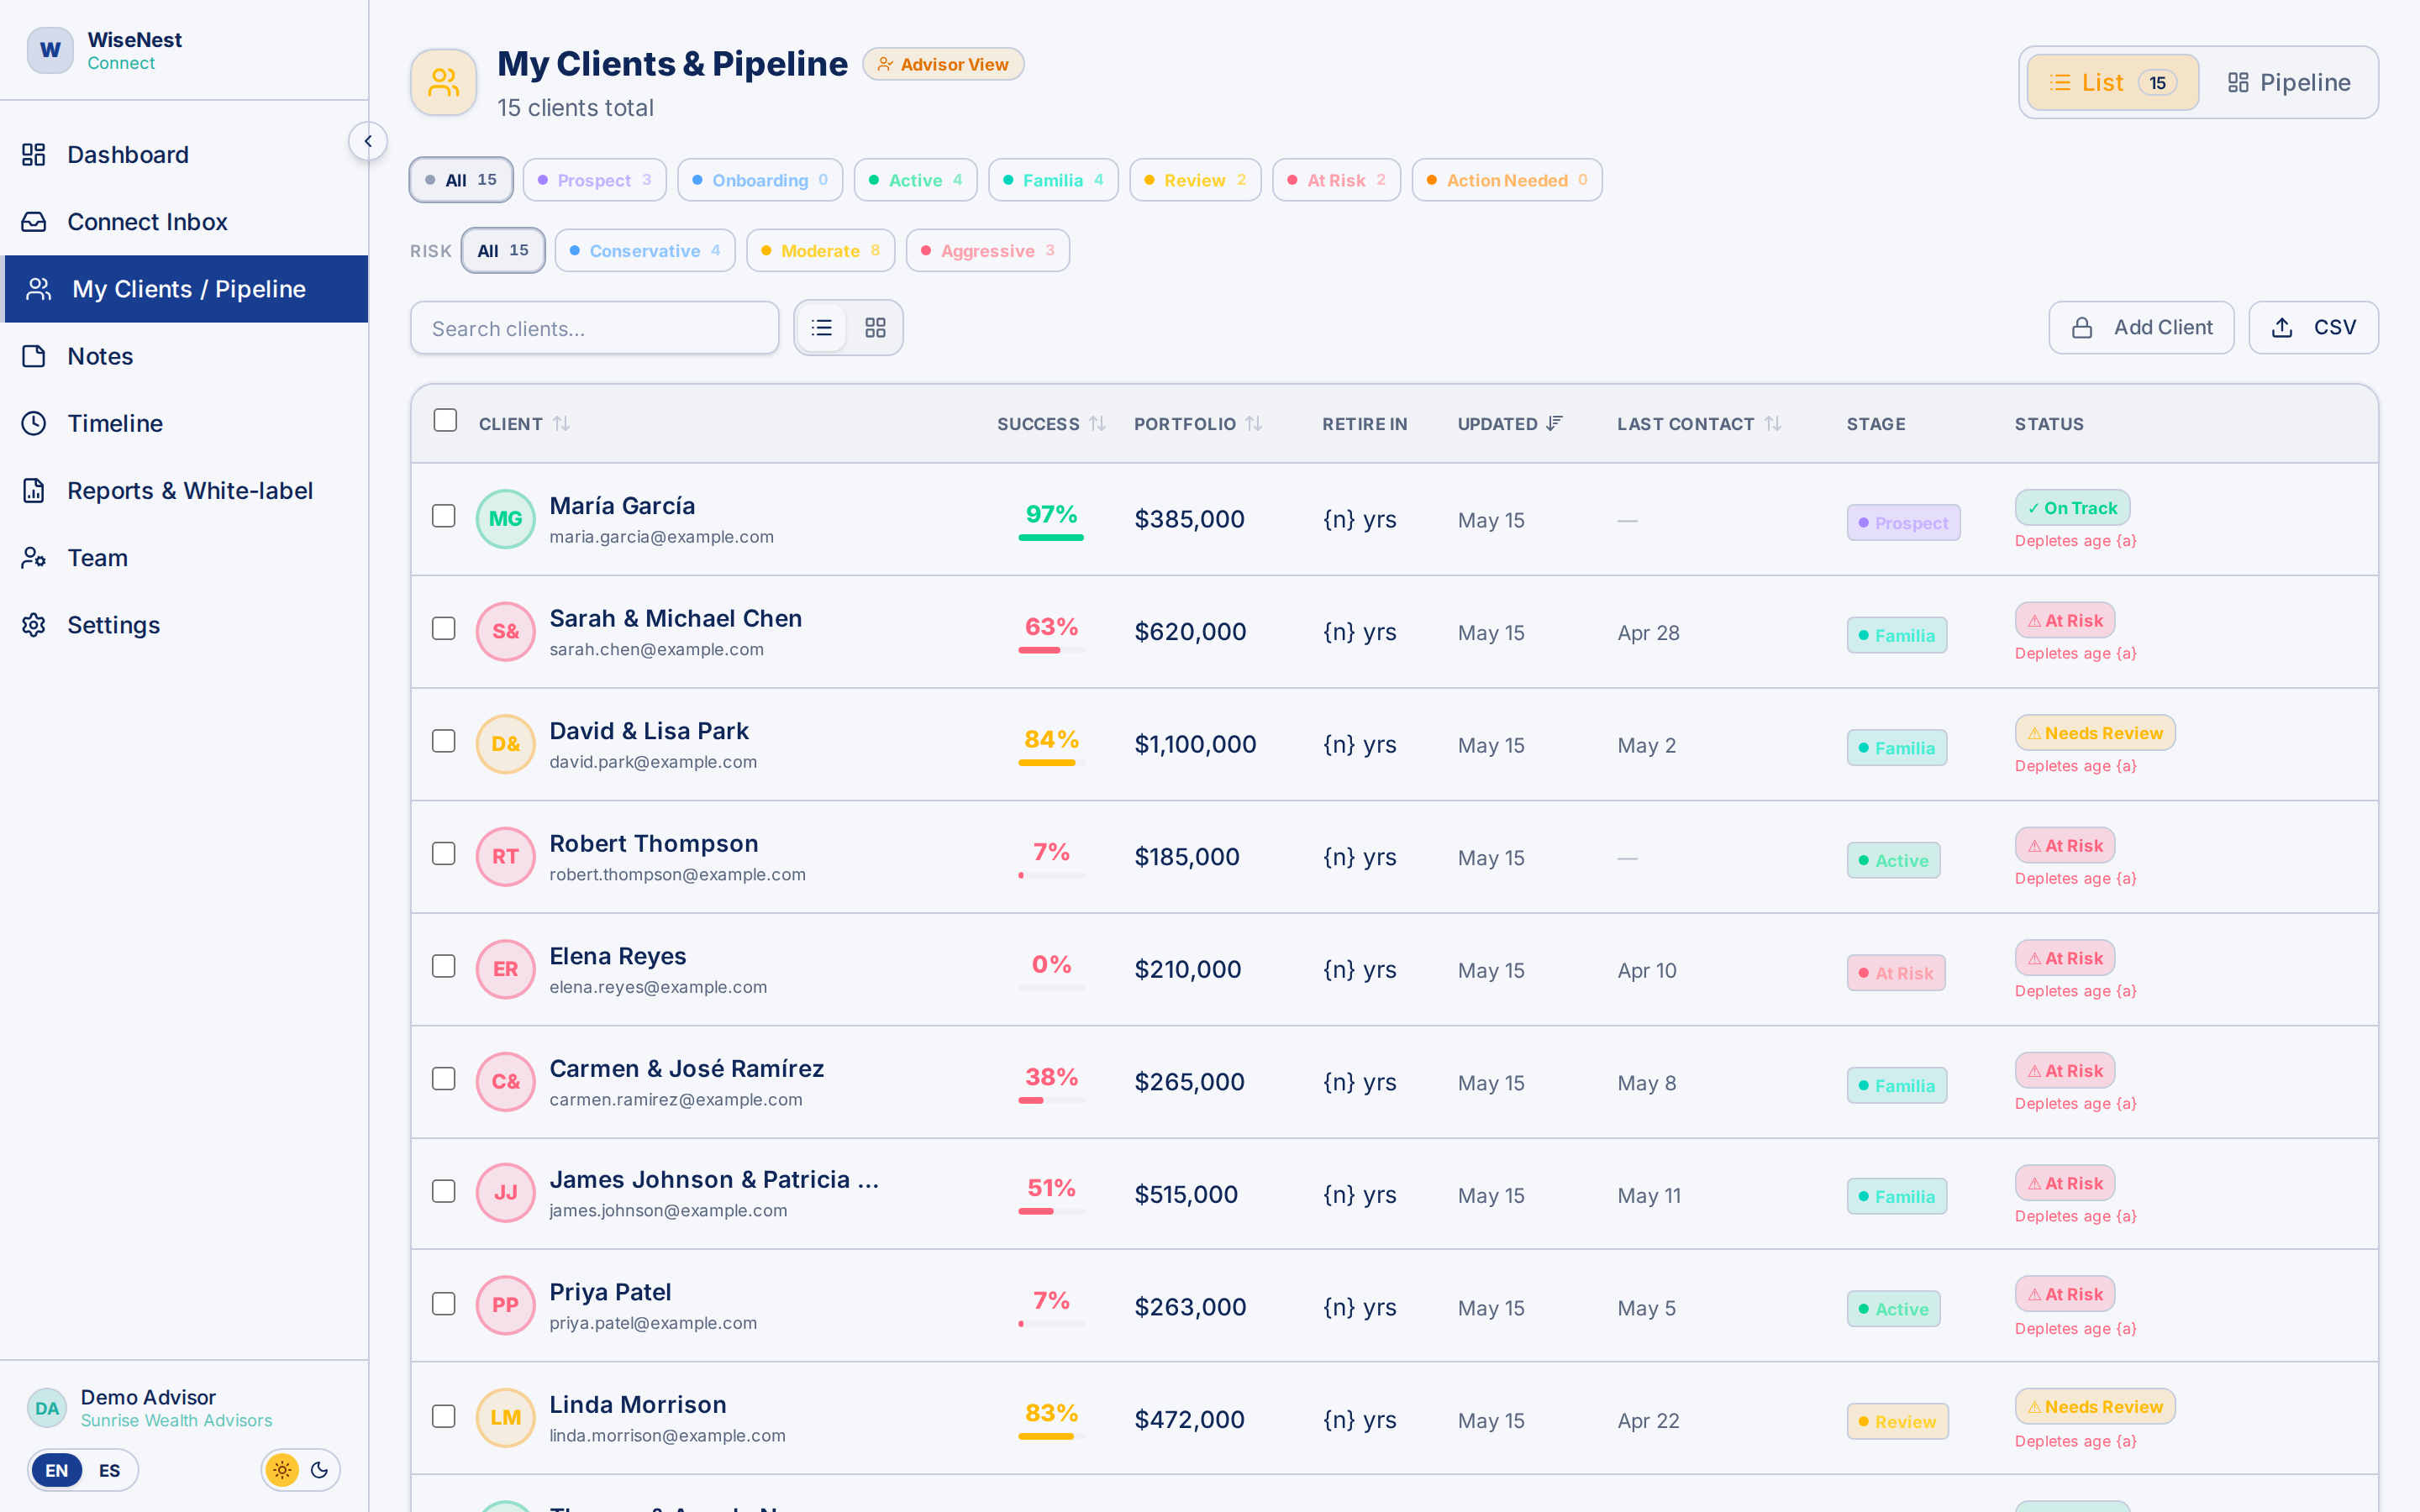Filter by Onboarding stage
Viewport: 2420px width, 1512px height.
760,180
